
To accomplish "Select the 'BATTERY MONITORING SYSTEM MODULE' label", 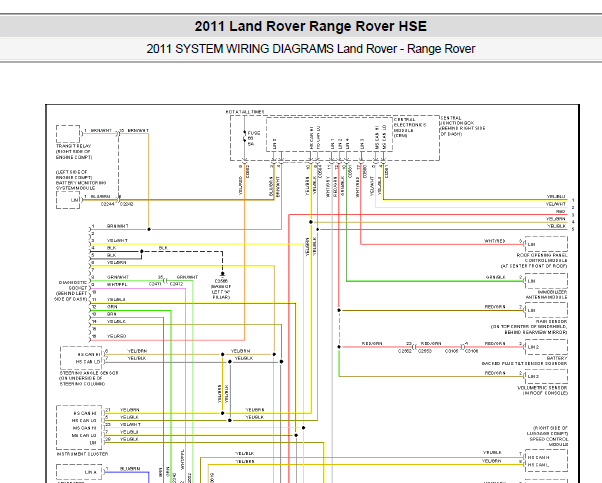I will [81, 185].
